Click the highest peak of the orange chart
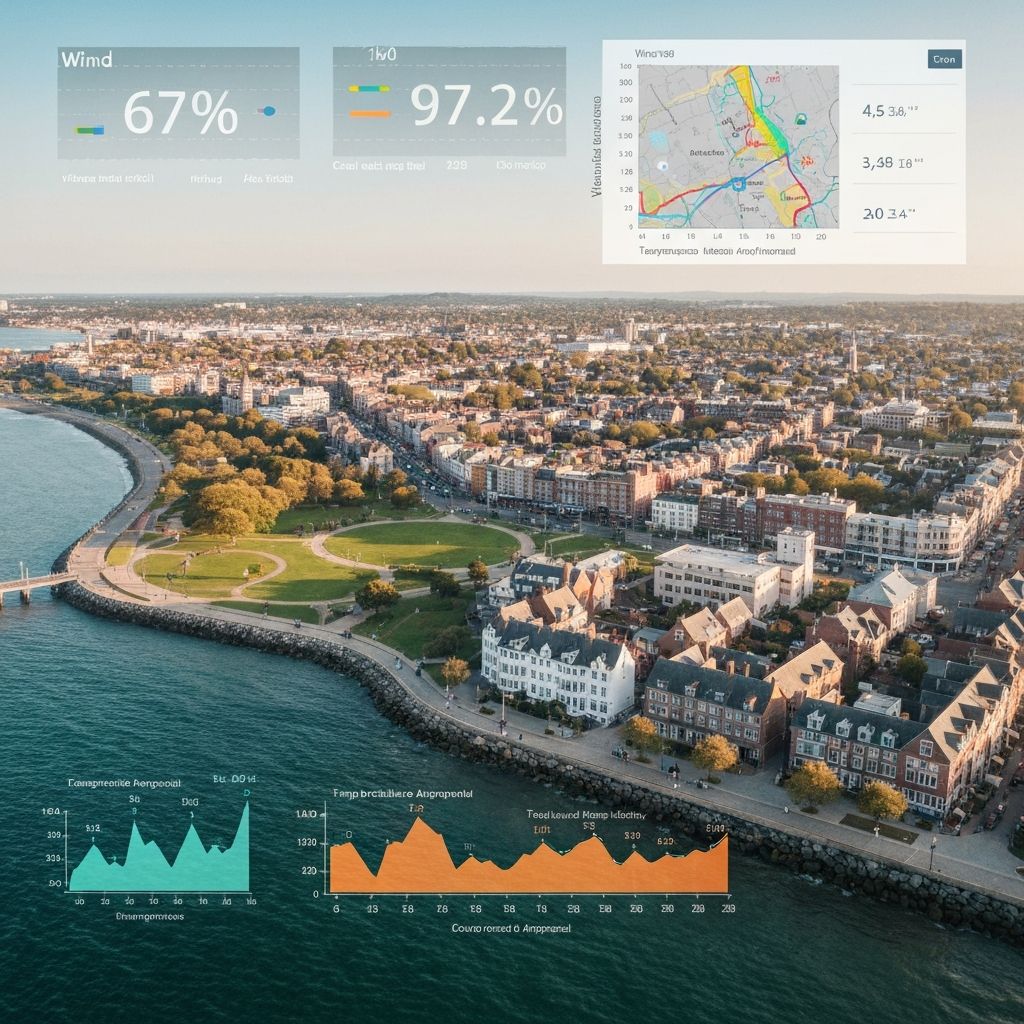Image resolution: width=1024 pixels, height=1024 pixels. pos(419,815)
